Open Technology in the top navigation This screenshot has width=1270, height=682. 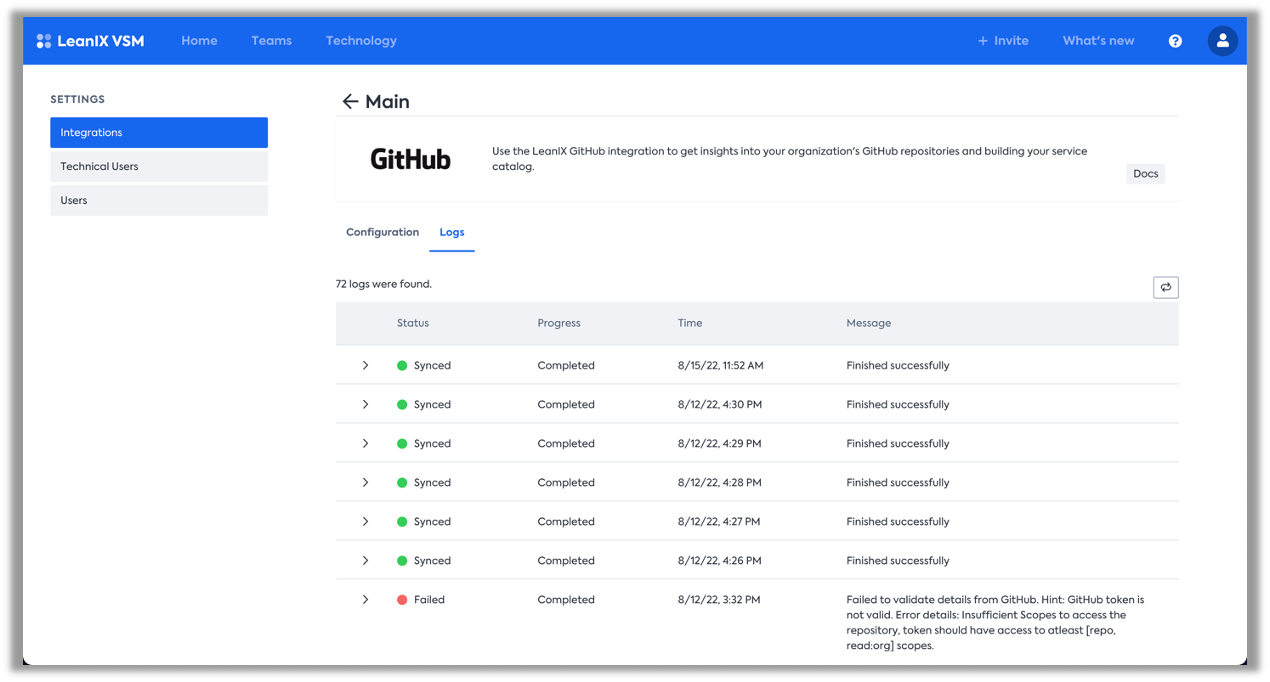pos(361,41)
